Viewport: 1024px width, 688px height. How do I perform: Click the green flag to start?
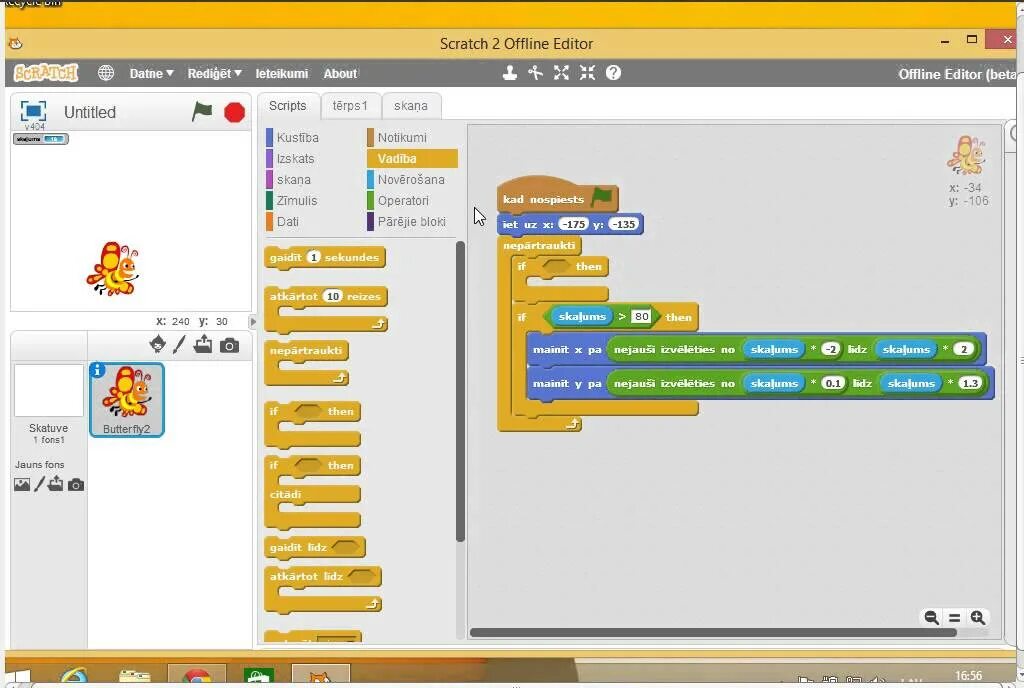pos(202,112)
